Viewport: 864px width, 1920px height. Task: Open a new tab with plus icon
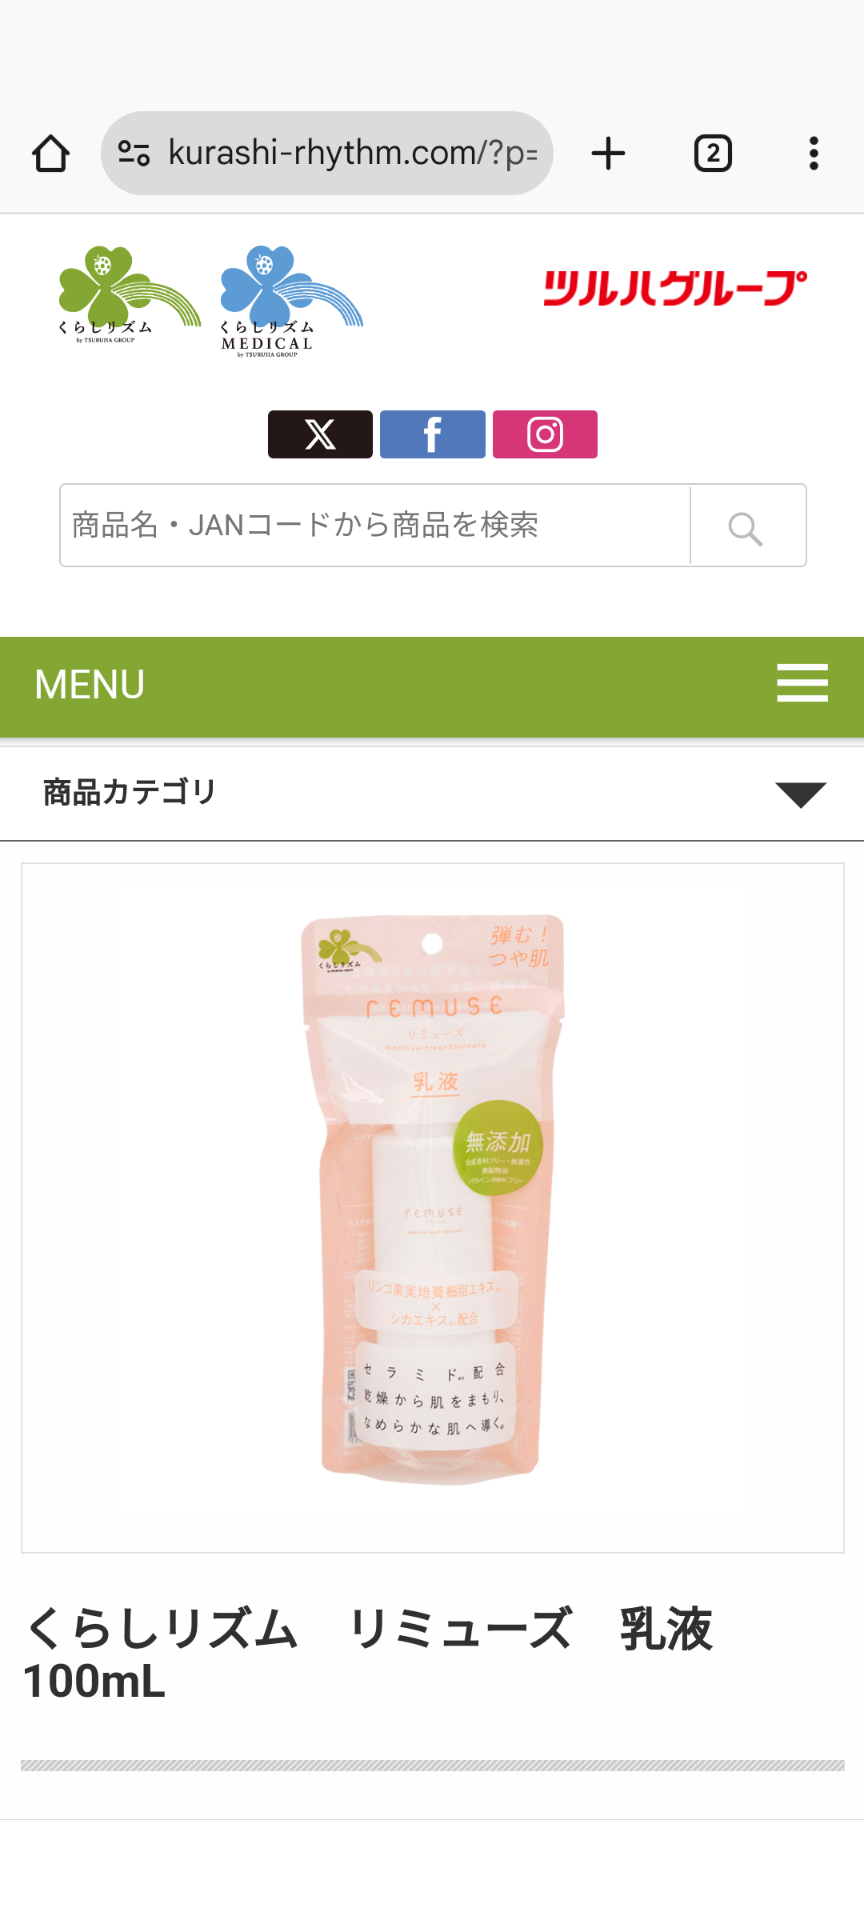click(x=608, y=154)
